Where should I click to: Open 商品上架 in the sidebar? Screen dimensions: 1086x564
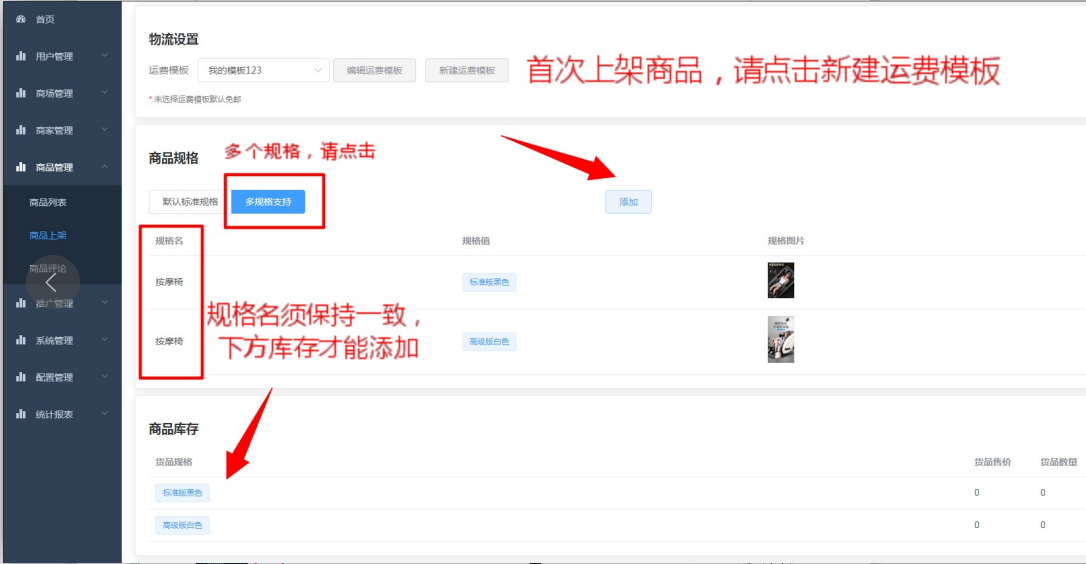[48, 236]
